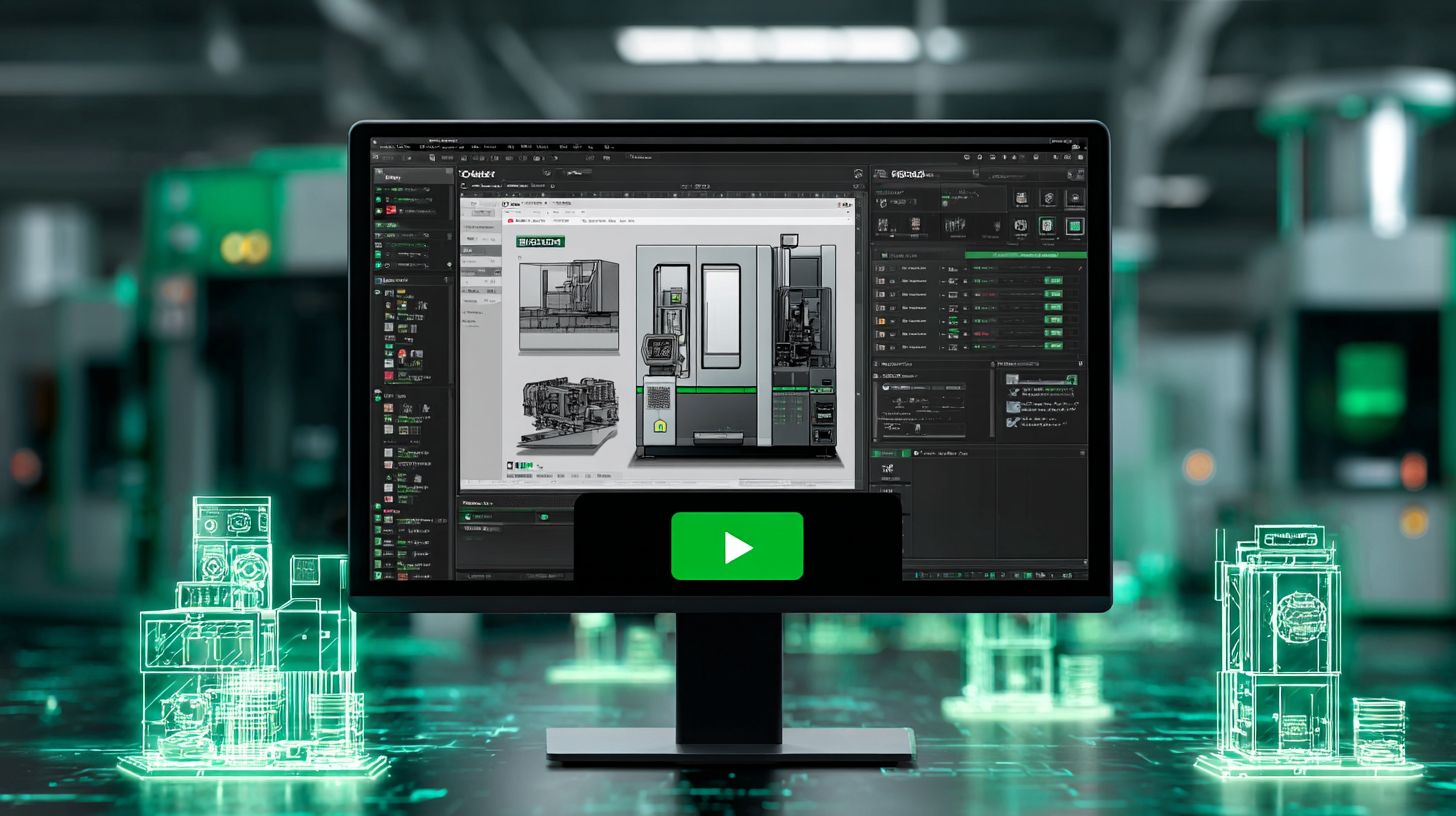The image size is (1456, 816).
Task: Click the green highlighted action bar in right panel
Action: click(1012, 253)
